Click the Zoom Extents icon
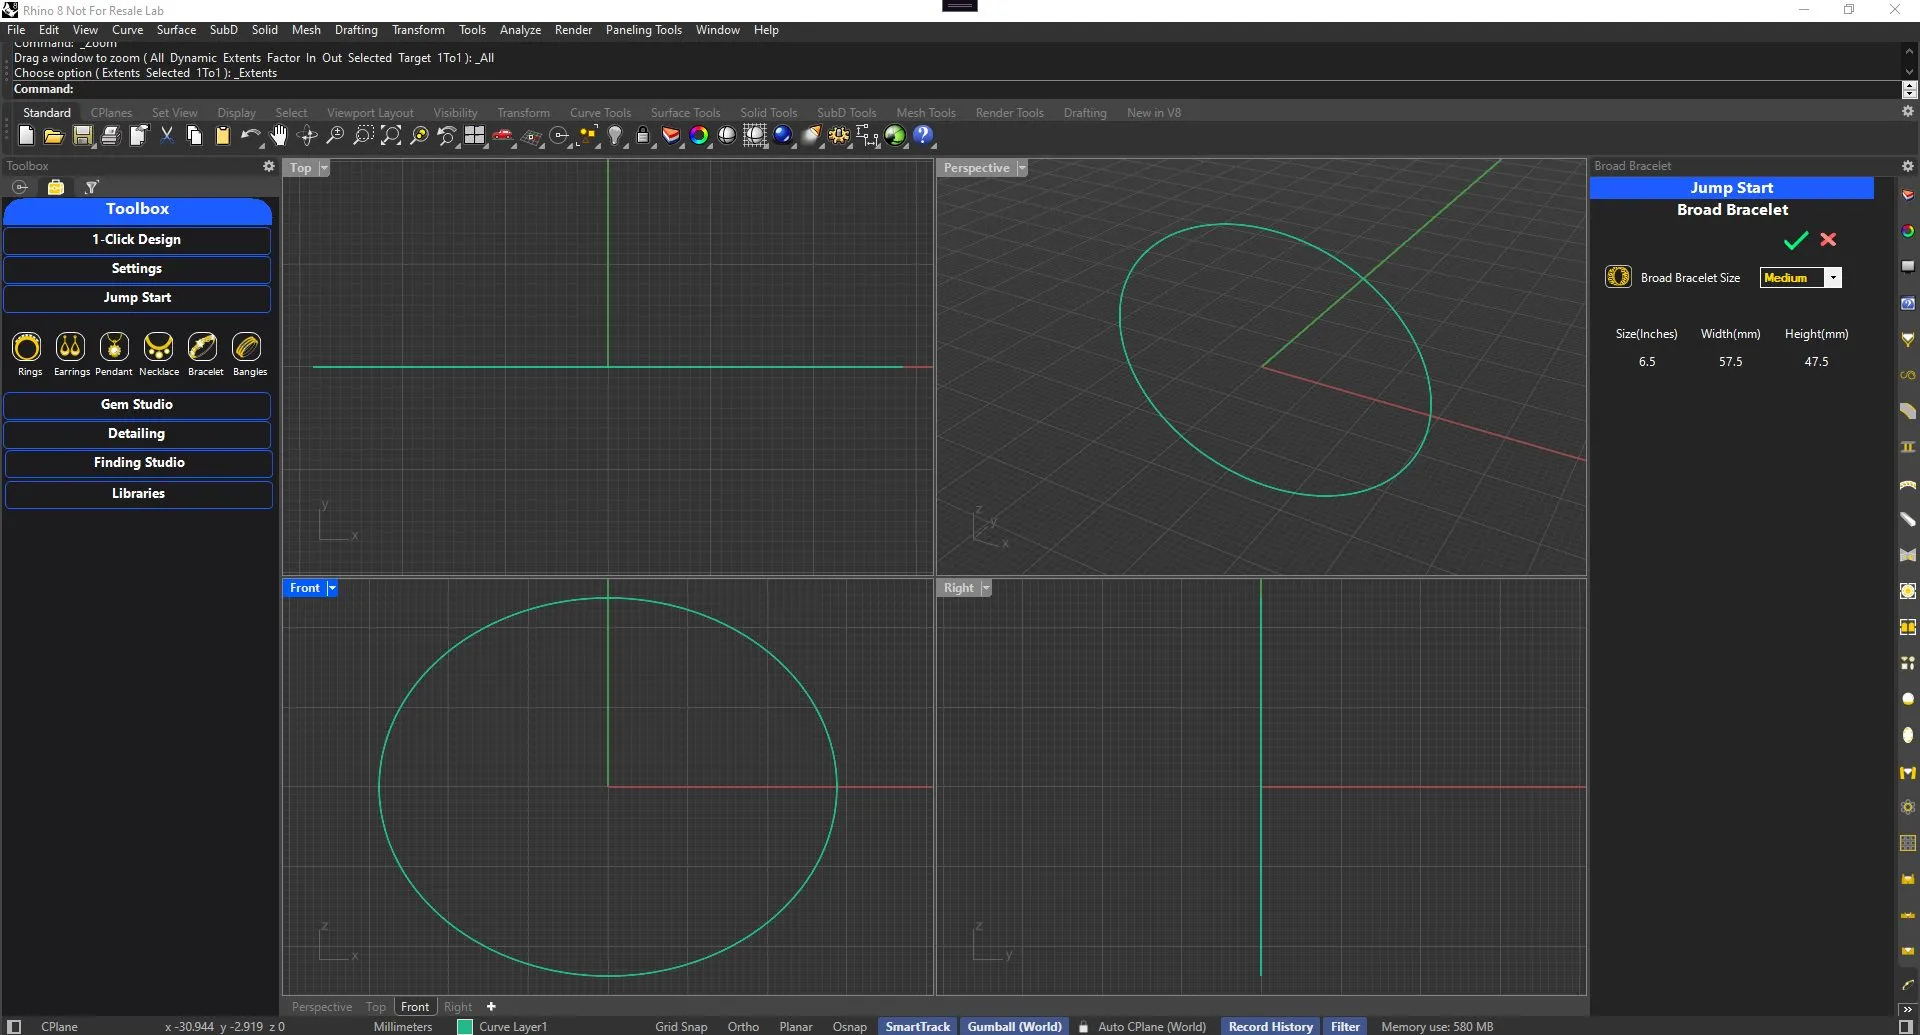 point(391,136)
